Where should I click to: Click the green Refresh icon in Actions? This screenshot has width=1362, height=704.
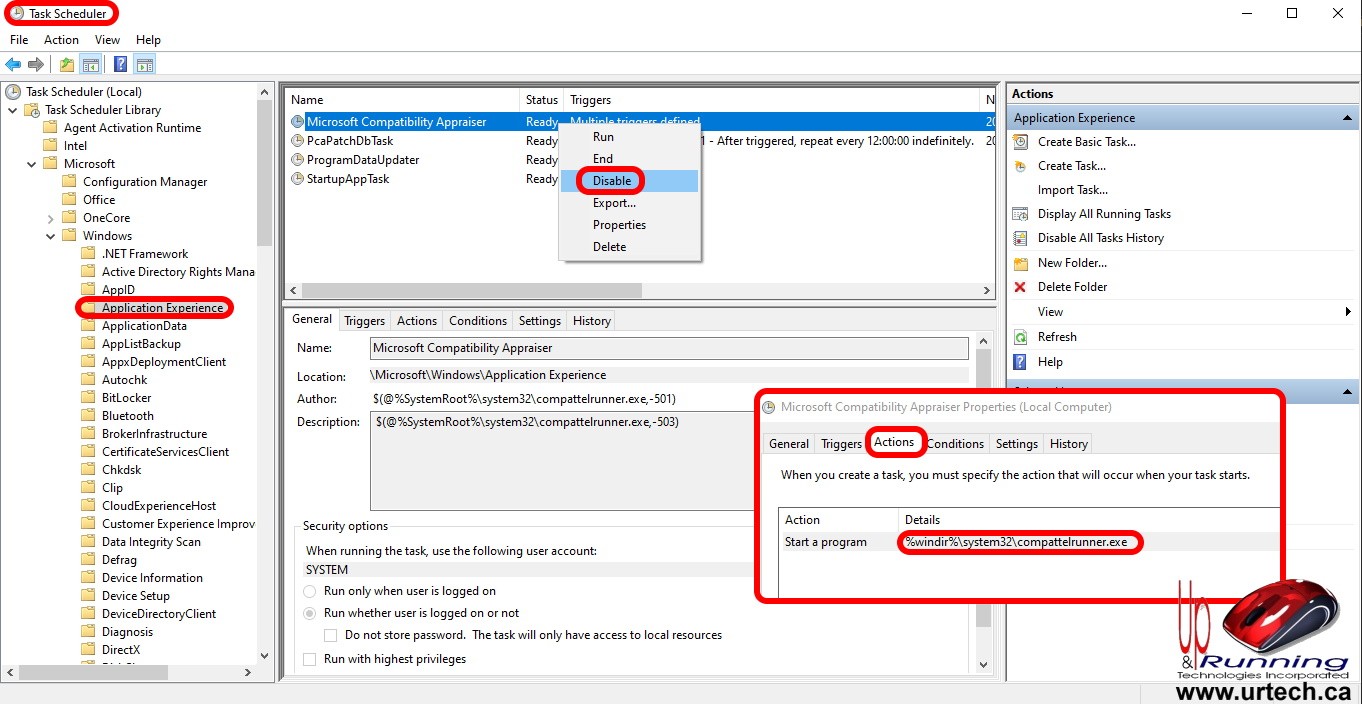[x=1020, y=337]
